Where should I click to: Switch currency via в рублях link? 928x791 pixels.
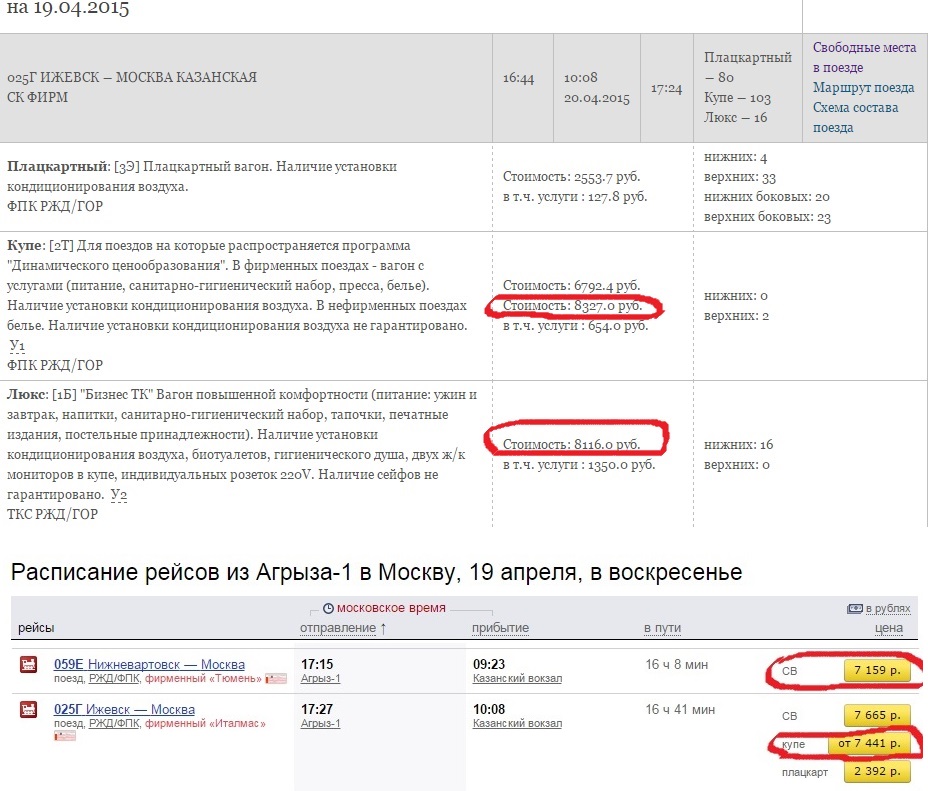tap(888, 608)
